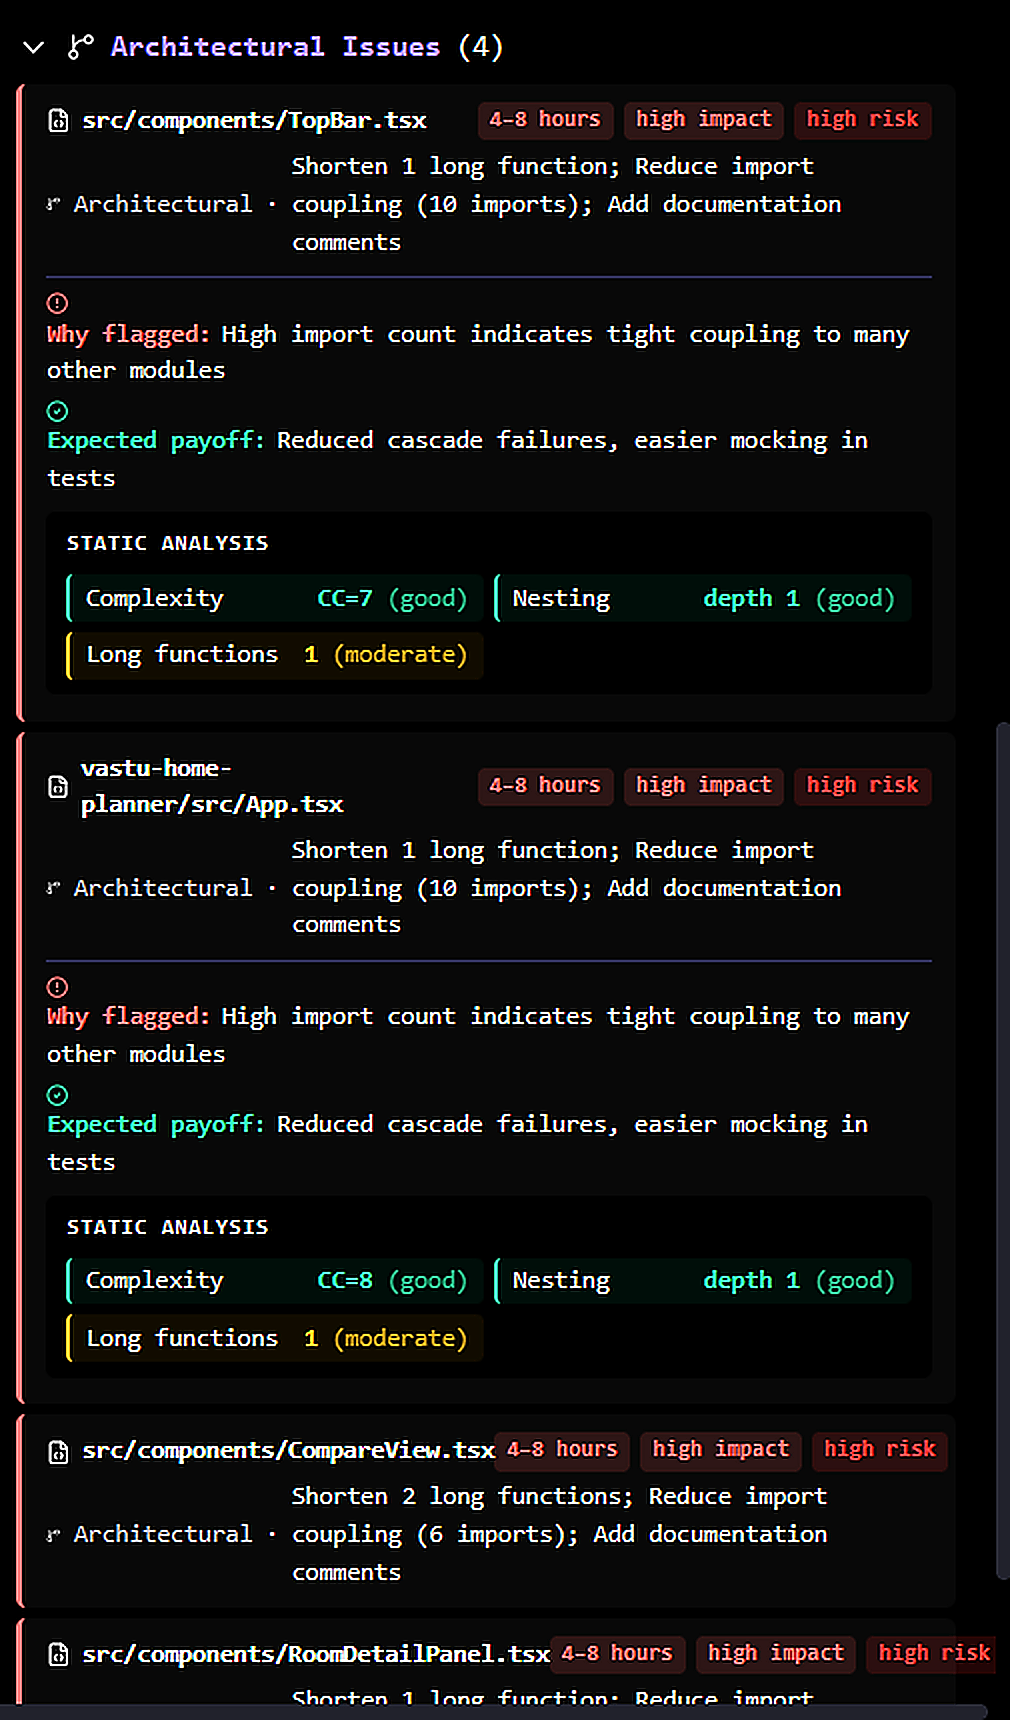Open the src/components/RoomDetailPanel.tsx file name
This screenshot has width=1010, height=1720.
click(x=316, y=1655)
